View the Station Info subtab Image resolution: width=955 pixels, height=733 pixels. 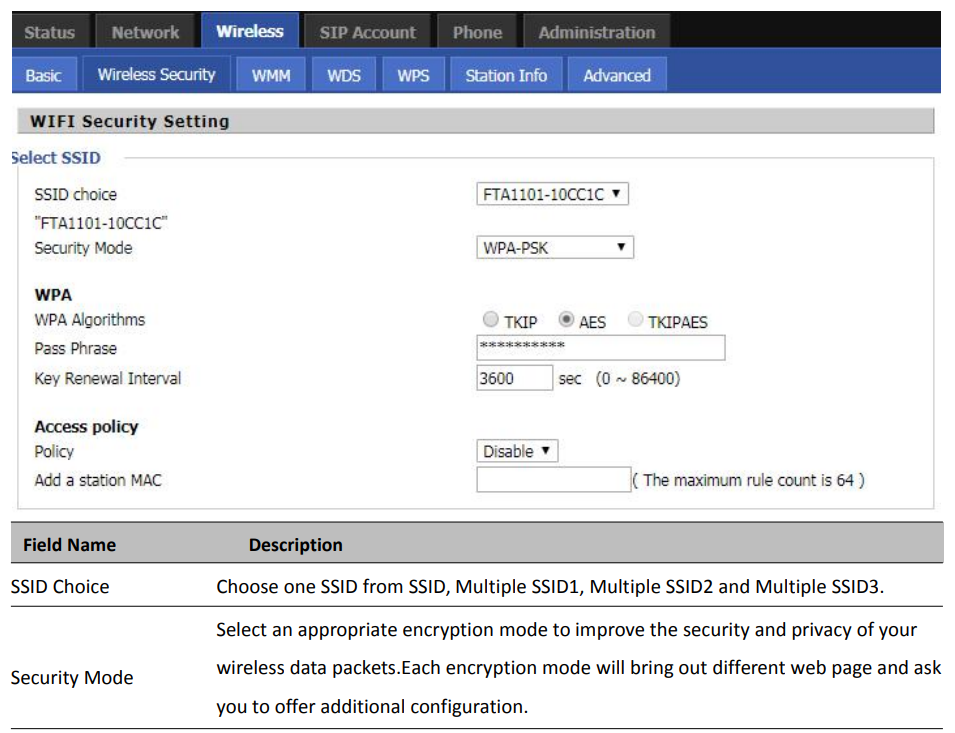click(506, 75)
